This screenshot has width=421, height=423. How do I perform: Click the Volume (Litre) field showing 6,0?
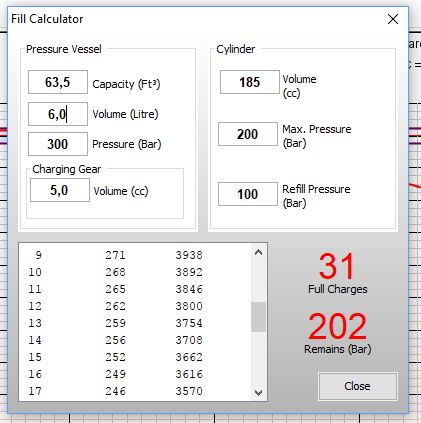click(58, 114)
